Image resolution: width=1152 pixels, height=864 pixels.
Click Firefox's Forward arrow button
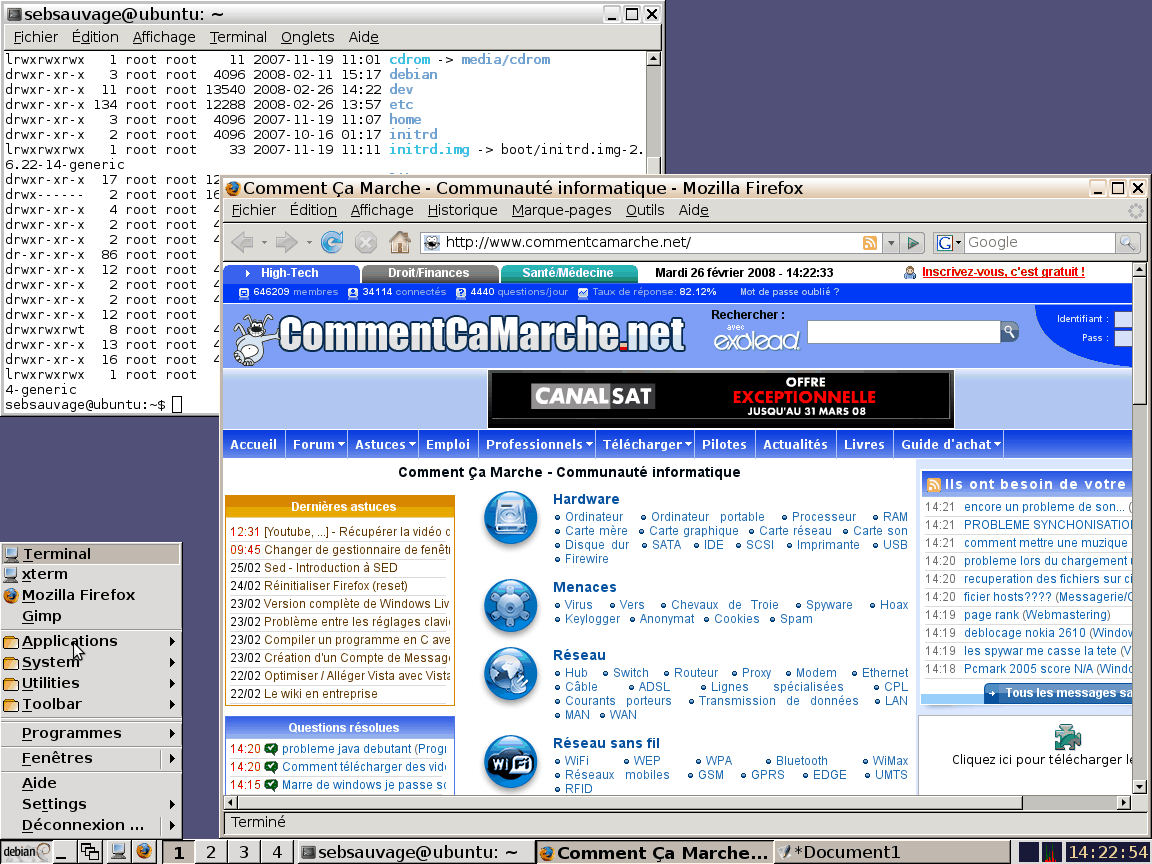tap(287, 242)
